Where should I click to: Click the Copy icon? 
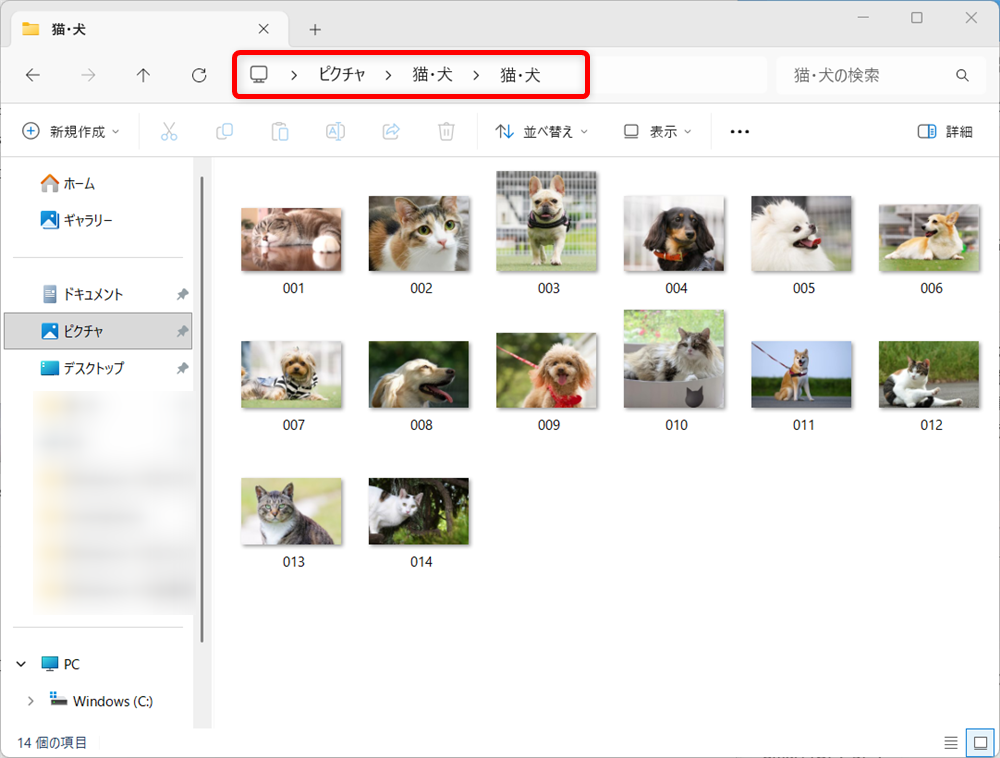pos(224,131)
